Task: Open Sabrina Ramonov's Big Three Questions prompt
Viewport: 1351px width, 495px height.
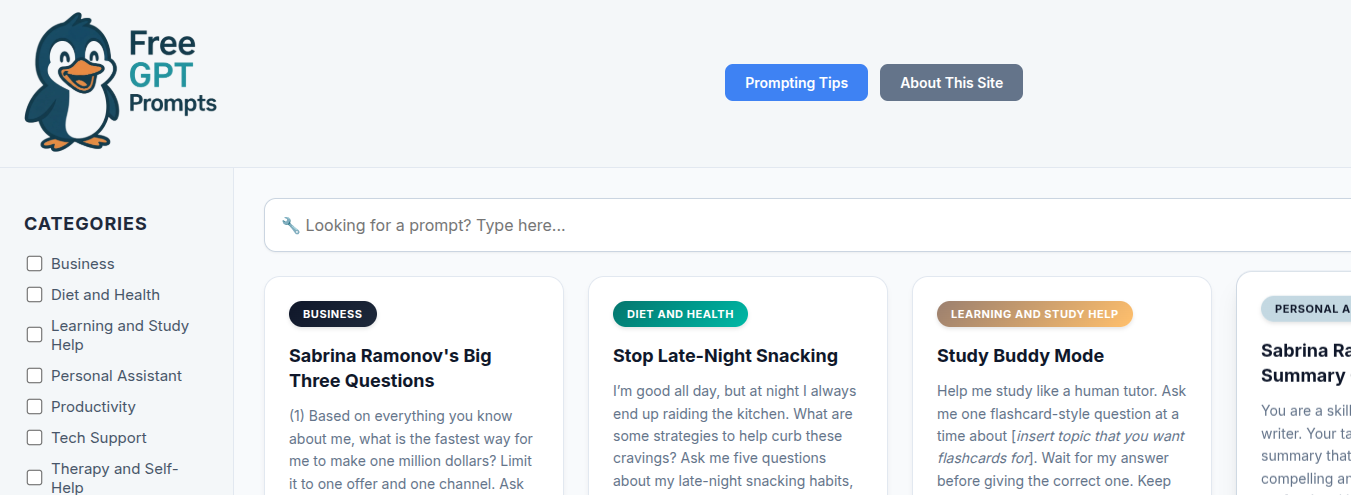Action: pyautogui.click(x=390, y=368)
